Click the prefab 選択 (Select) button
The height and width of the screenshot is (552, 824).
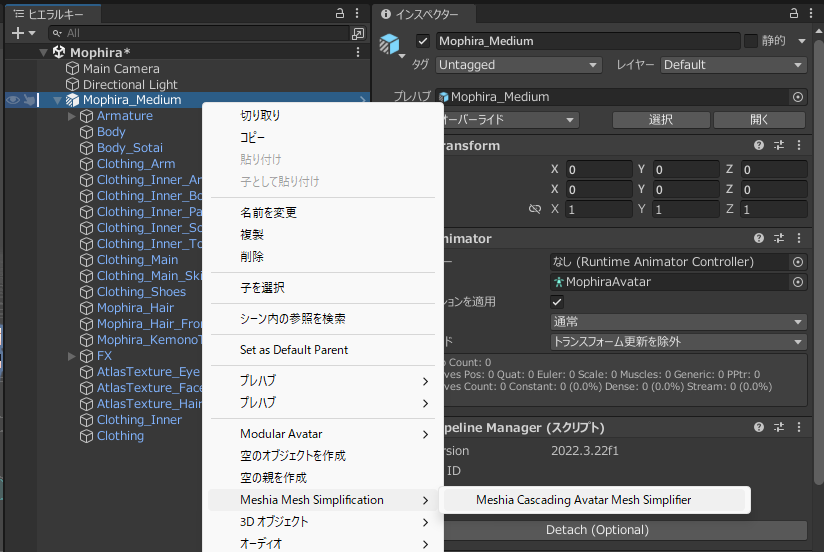661,120
